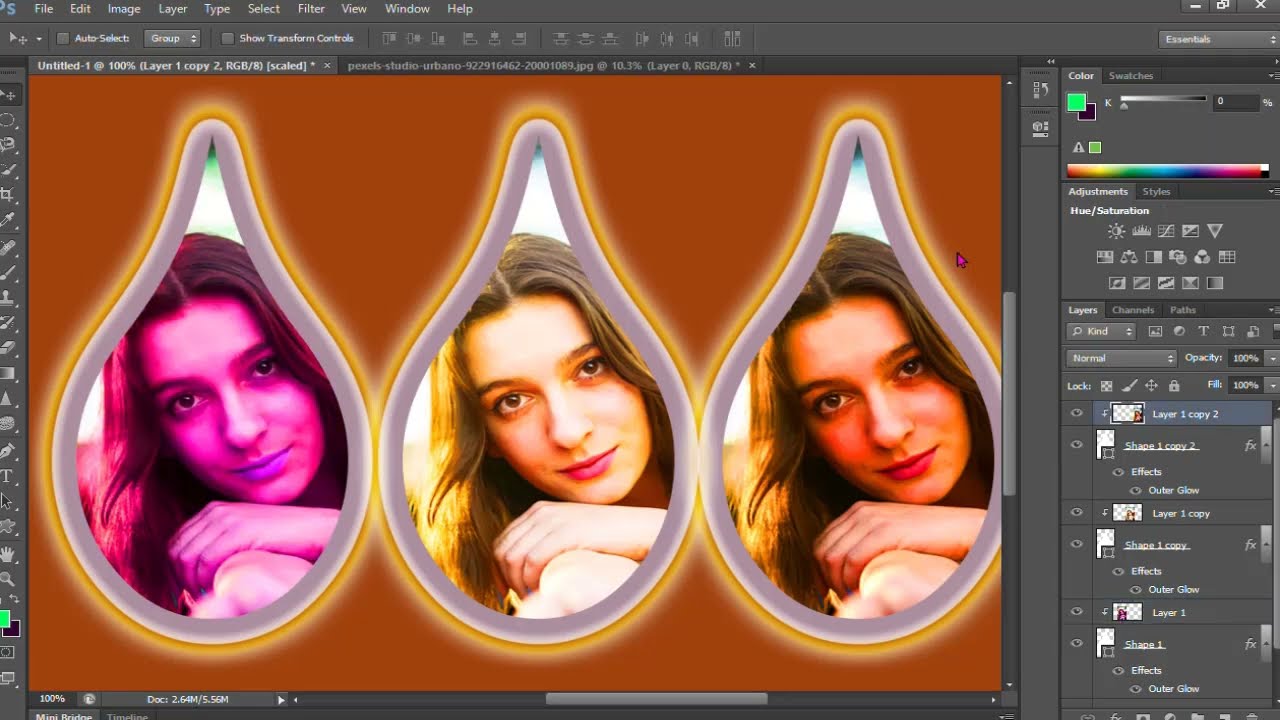Open the Mini Bridge panel
1280x720 pixels.
62,716
